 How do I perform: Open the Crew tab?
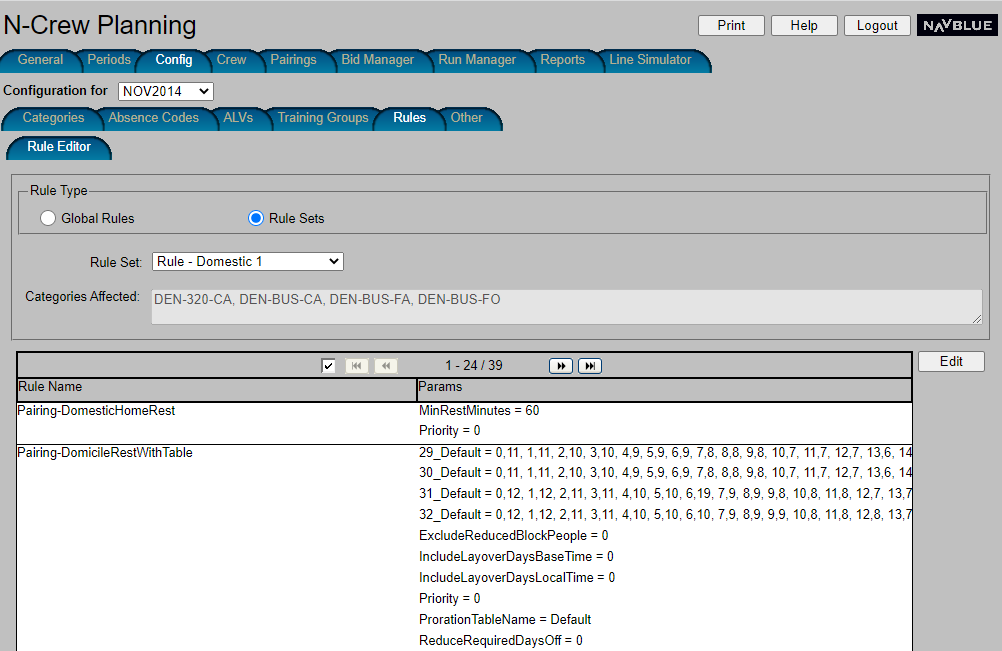point(231,60)
